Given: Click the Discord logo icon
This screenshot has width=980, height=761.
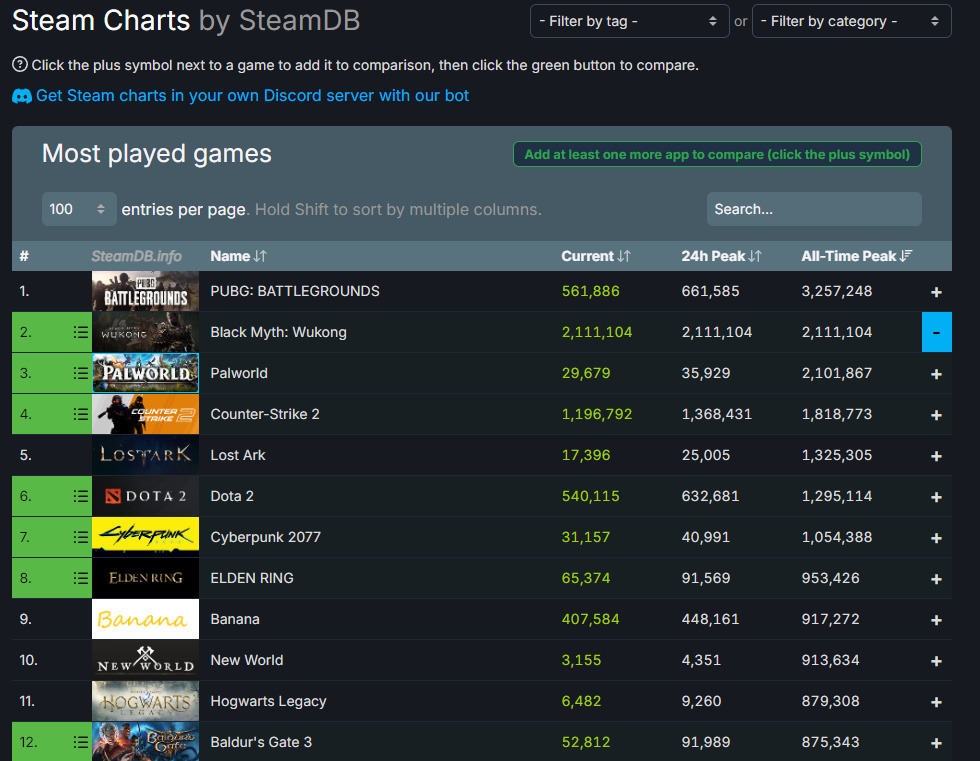Looking at the screenshot, I should pyautogui.click(x=22, y=96).
